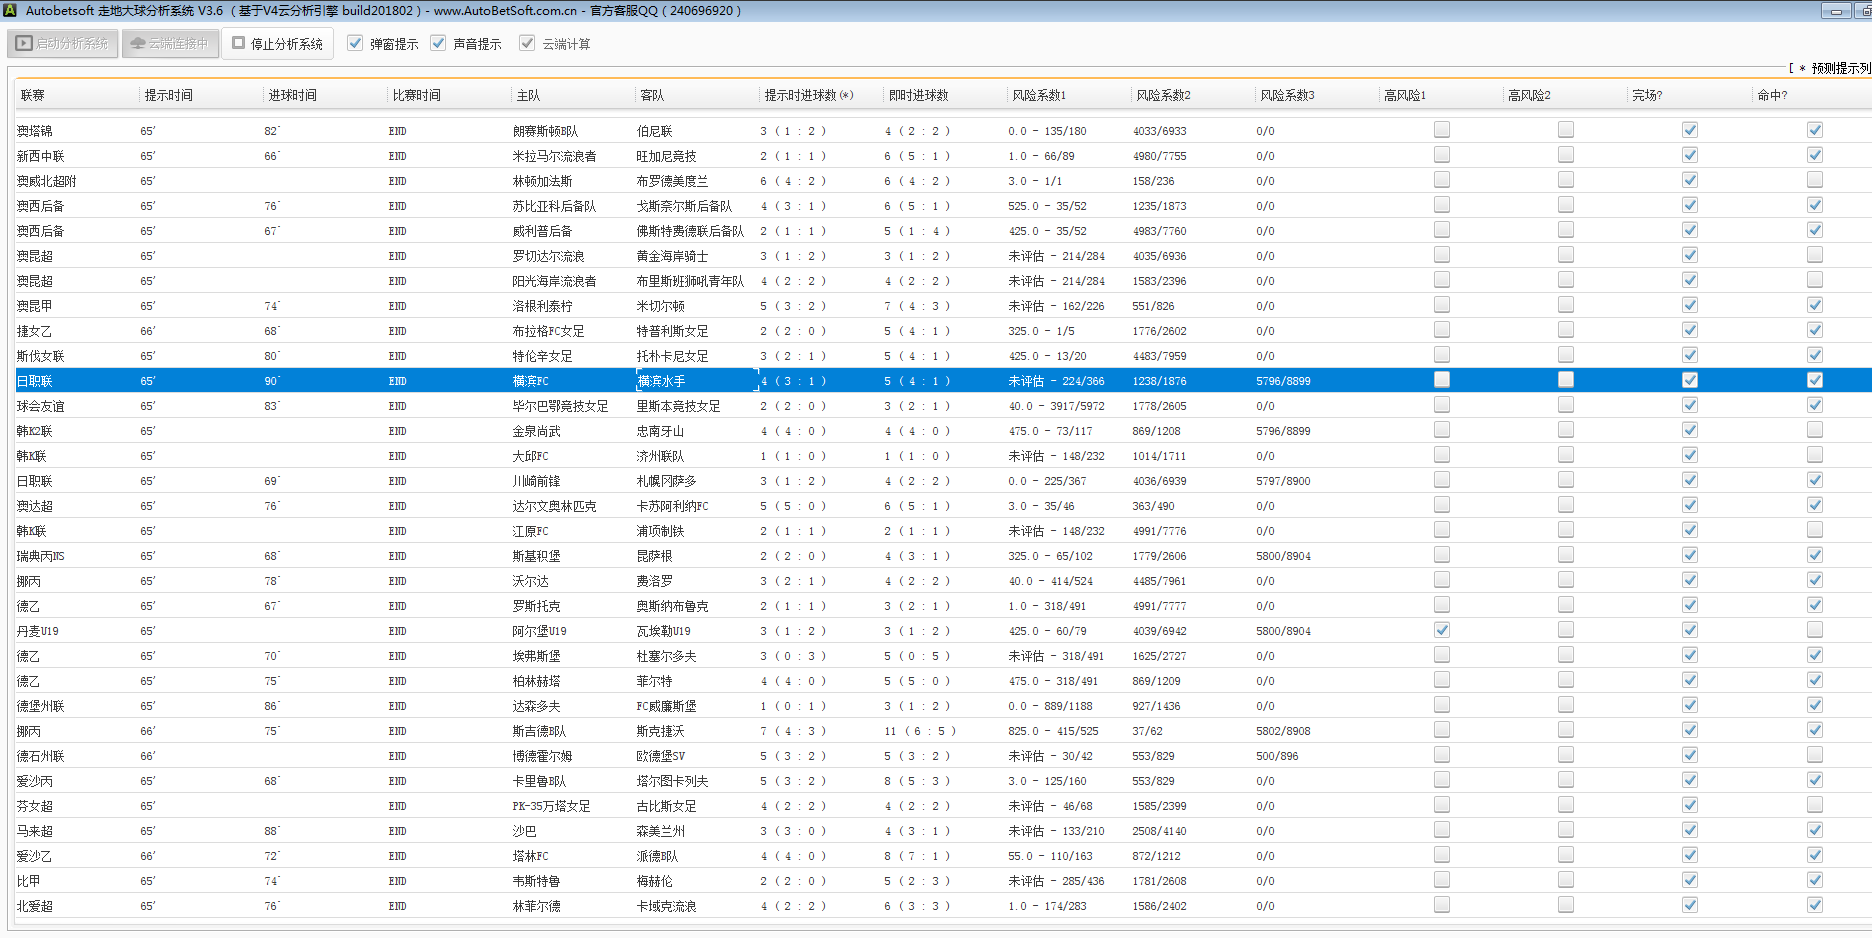Check 高风险2 for the 斯吉德队 row
This screenshot has width=1872, height=938.
[x=1565, y=730]
